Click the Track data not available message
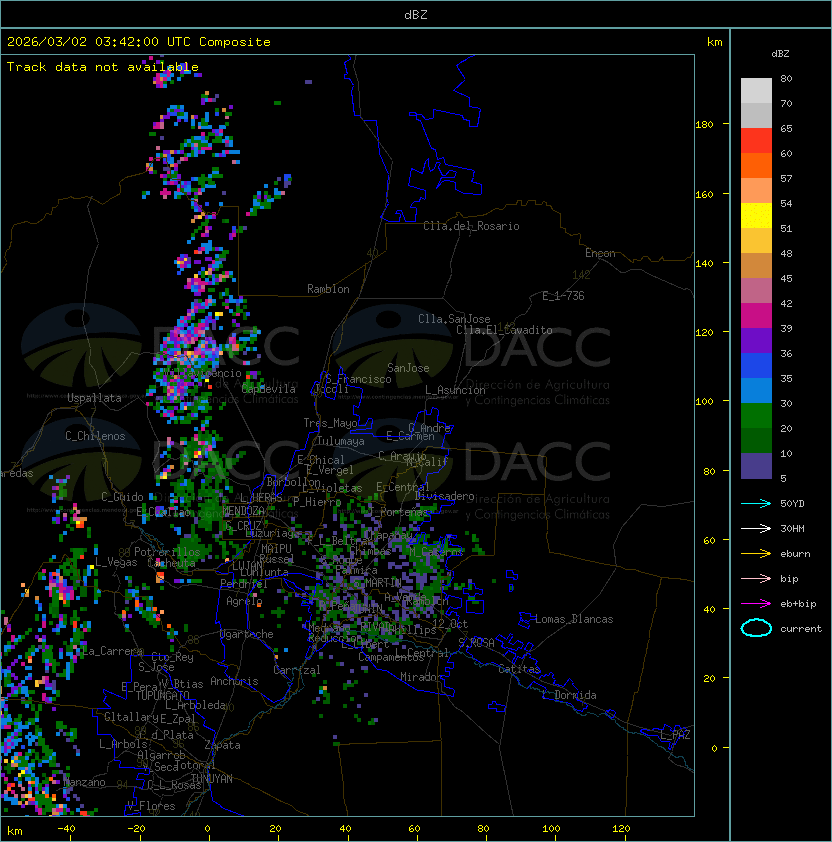Viewport: 832px width, 842px height. click(103, 67)
